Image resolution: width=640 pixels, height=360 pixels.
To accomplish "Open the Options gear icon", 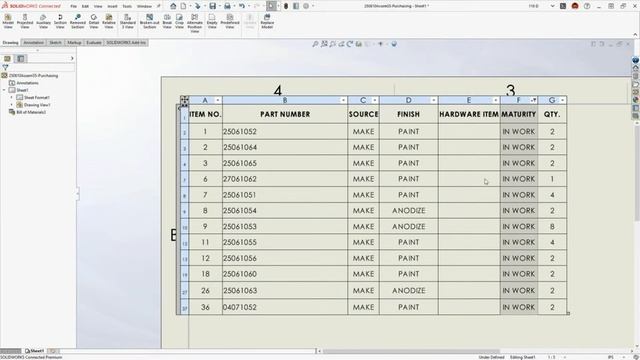I will (306, 6).
